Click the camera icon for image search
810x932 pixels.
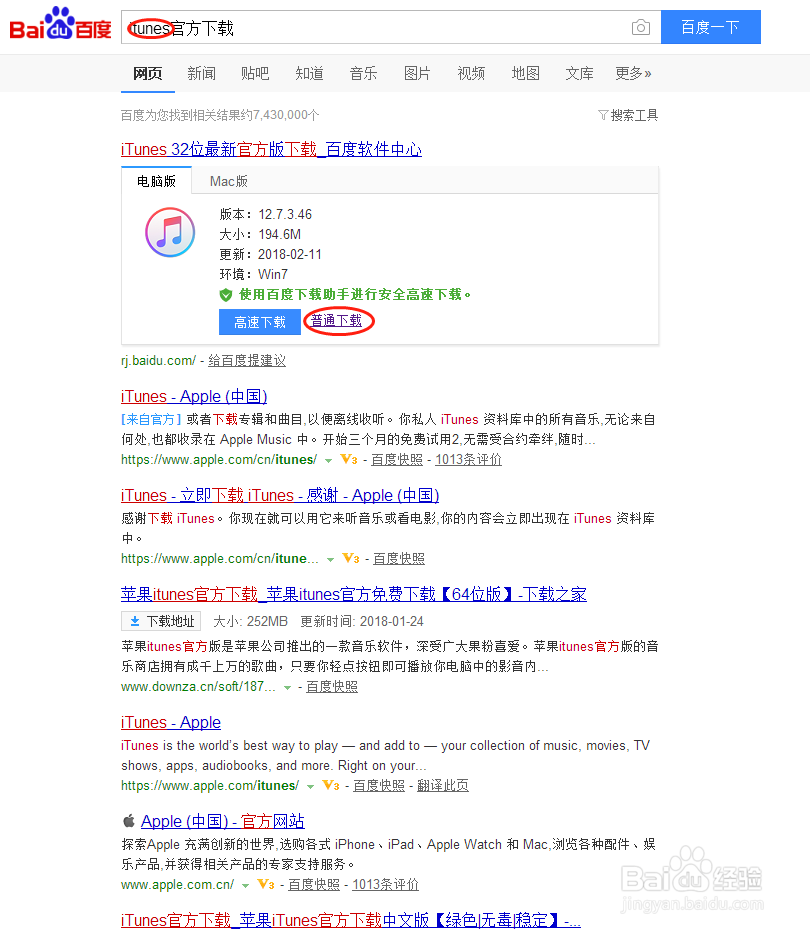(x=640, y=27)
